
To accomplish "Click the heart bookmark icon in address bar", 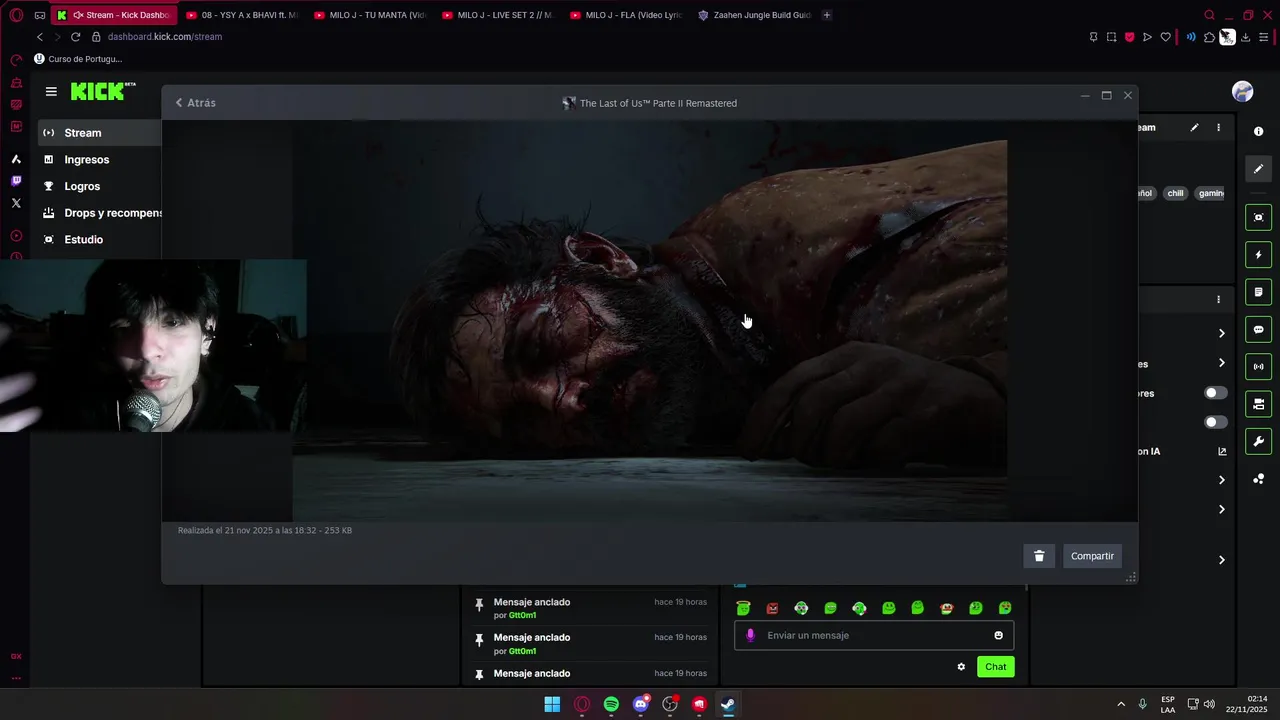I will pyautogui.click(x=1165, y=37).
